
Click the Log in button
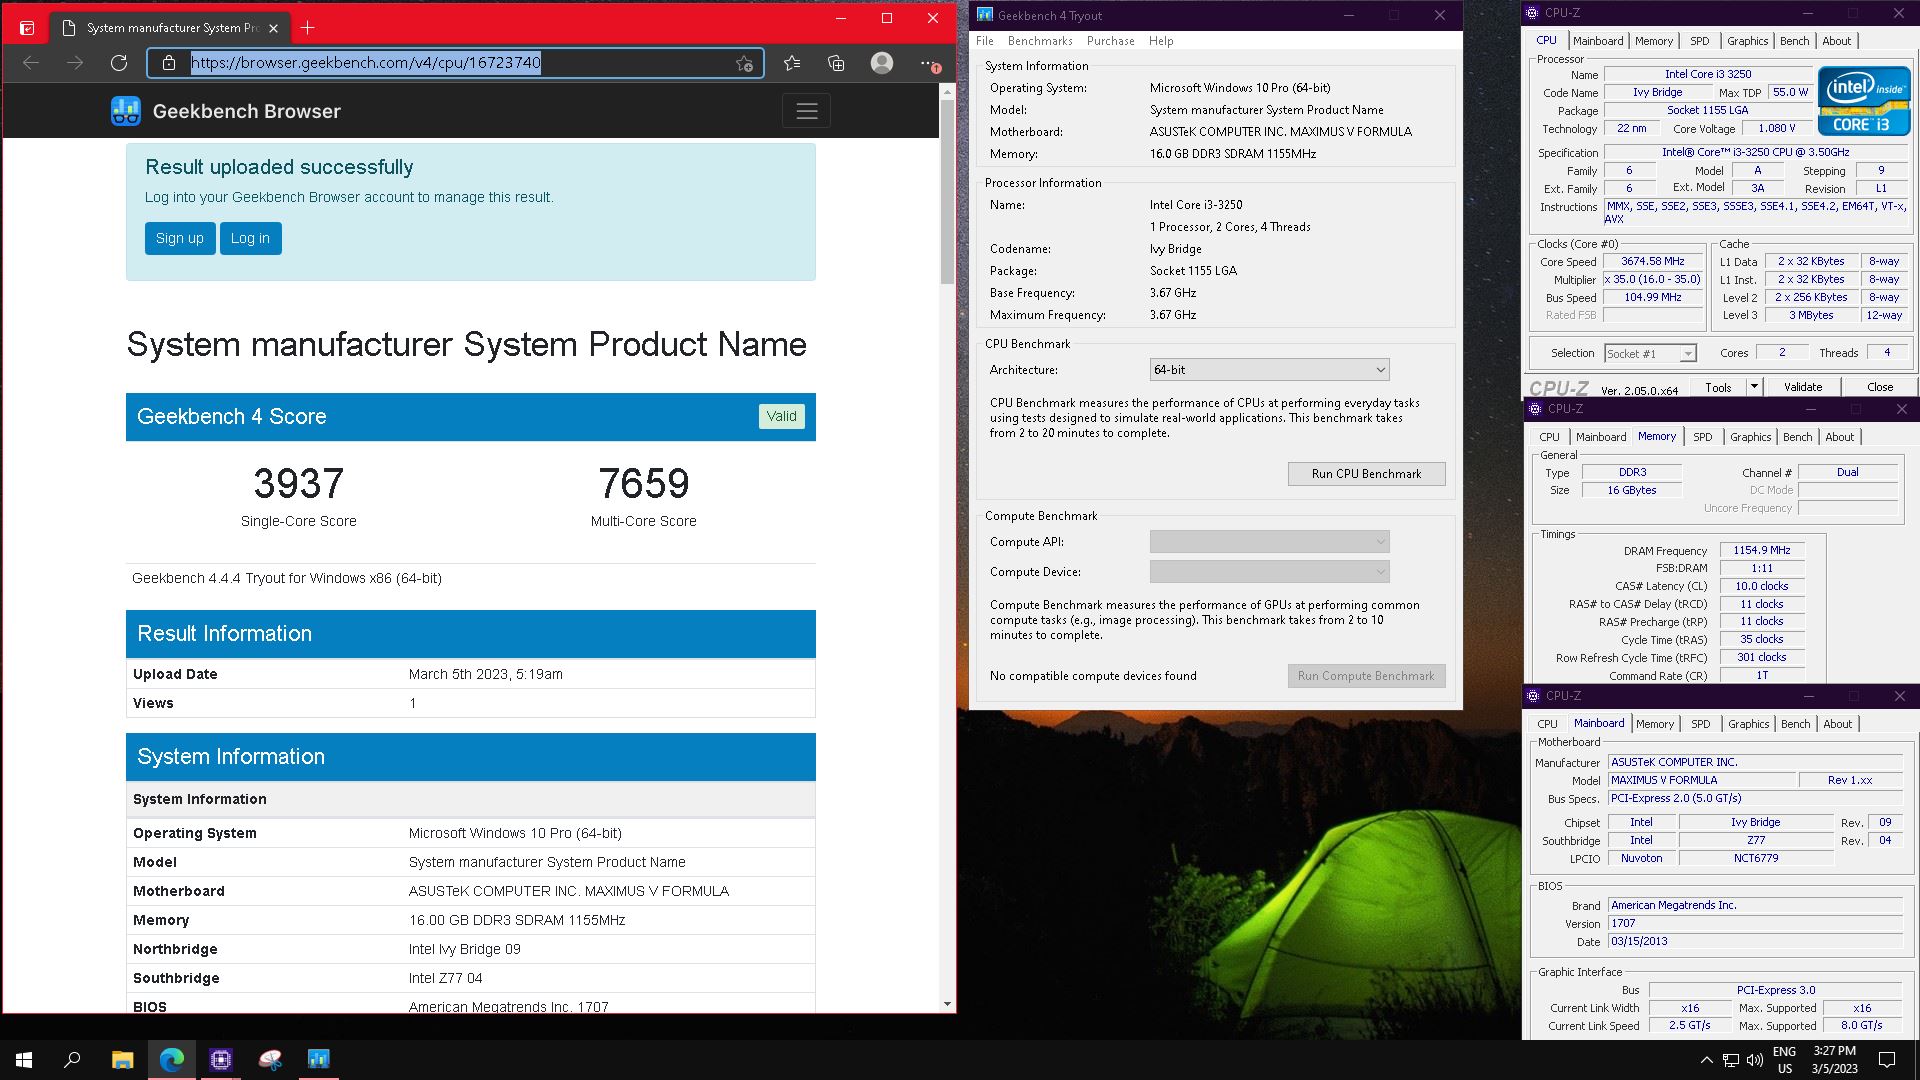(x=250, y=238)
